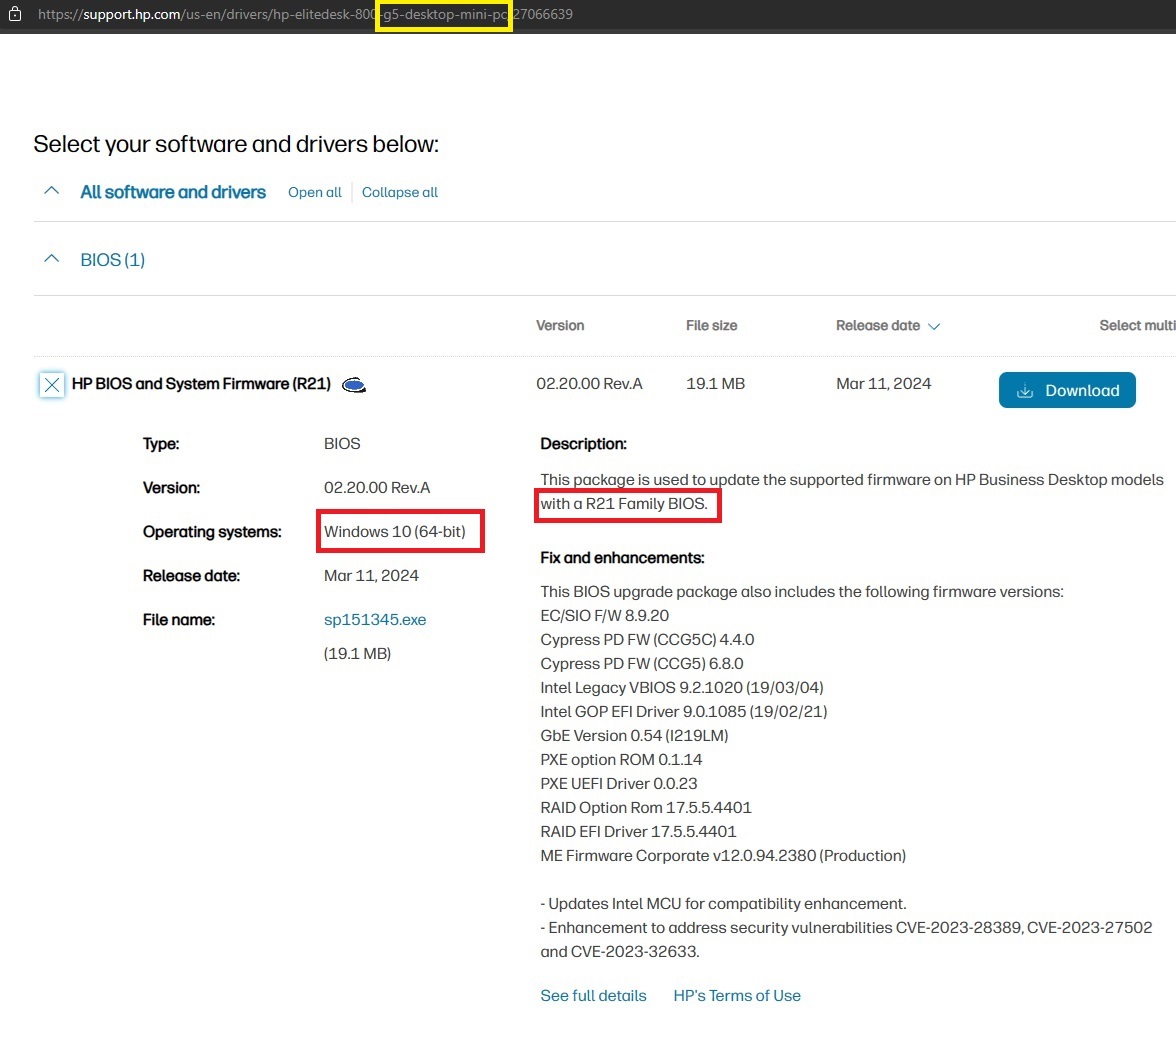Click the Open all link

tap(314, 192)
